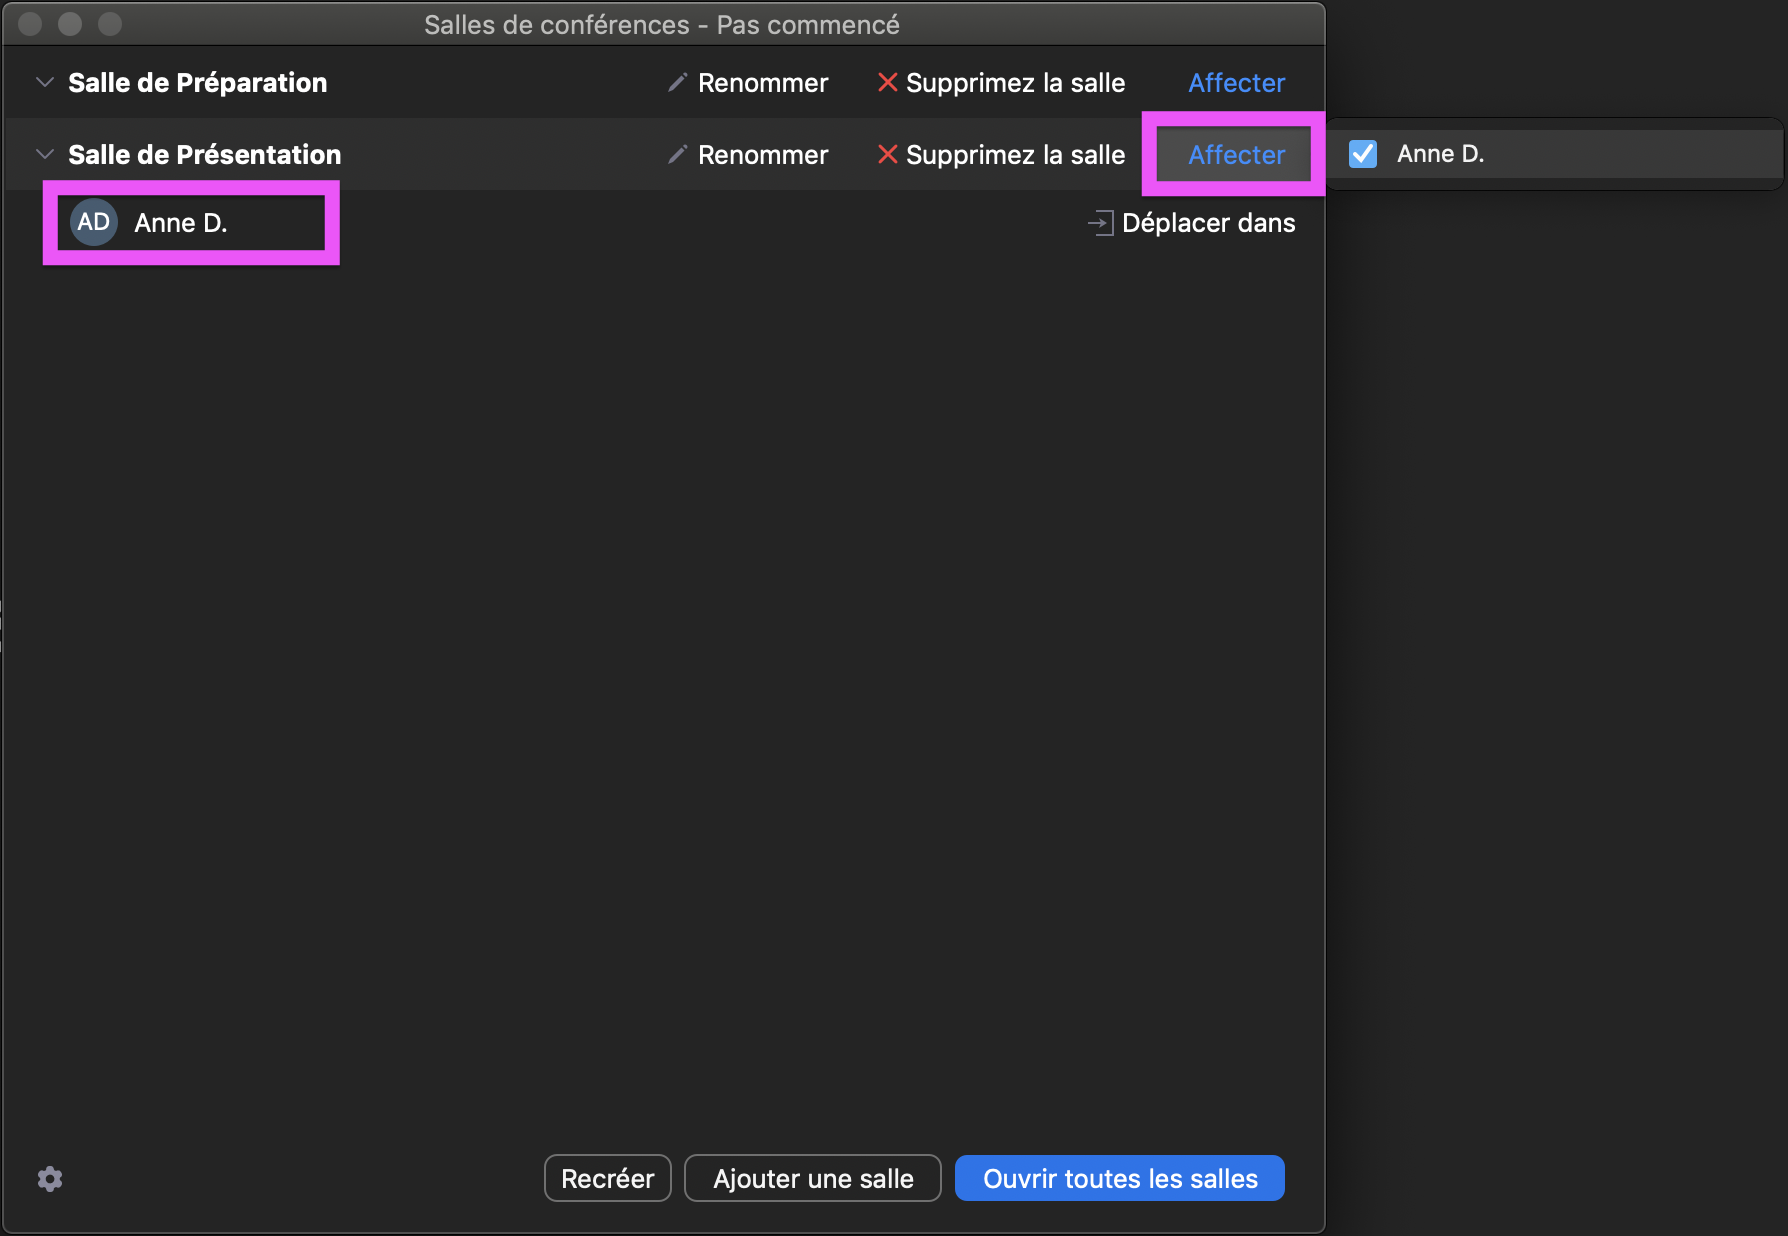The image size is (1788, 1236).
Task: Select the Salle de Présentation room title
Action: pos(204,155)
